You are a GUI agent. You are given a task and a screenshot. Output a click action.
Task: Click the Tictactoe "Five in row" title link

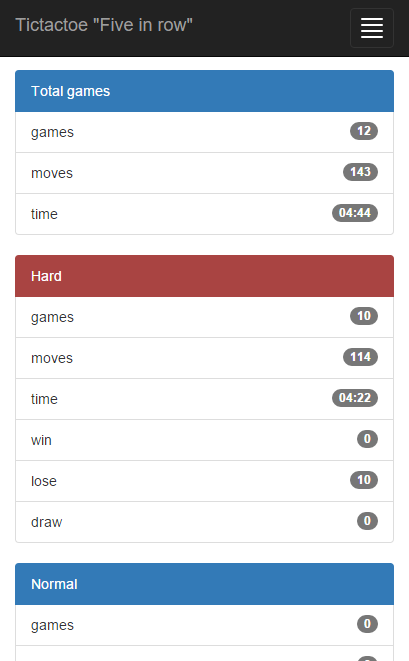point(104,25)
